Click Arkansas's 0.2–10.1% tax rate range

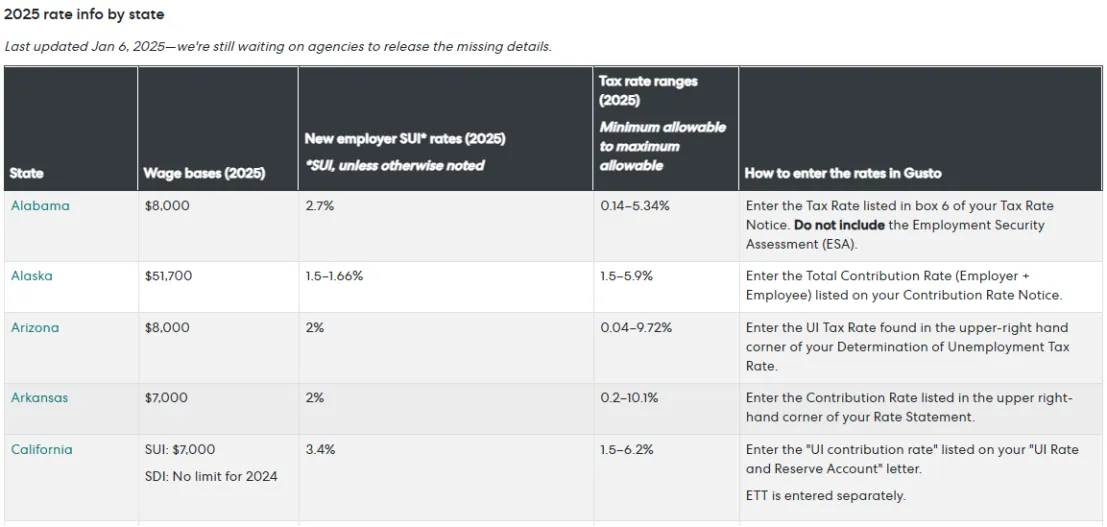[x=629, y=398]
